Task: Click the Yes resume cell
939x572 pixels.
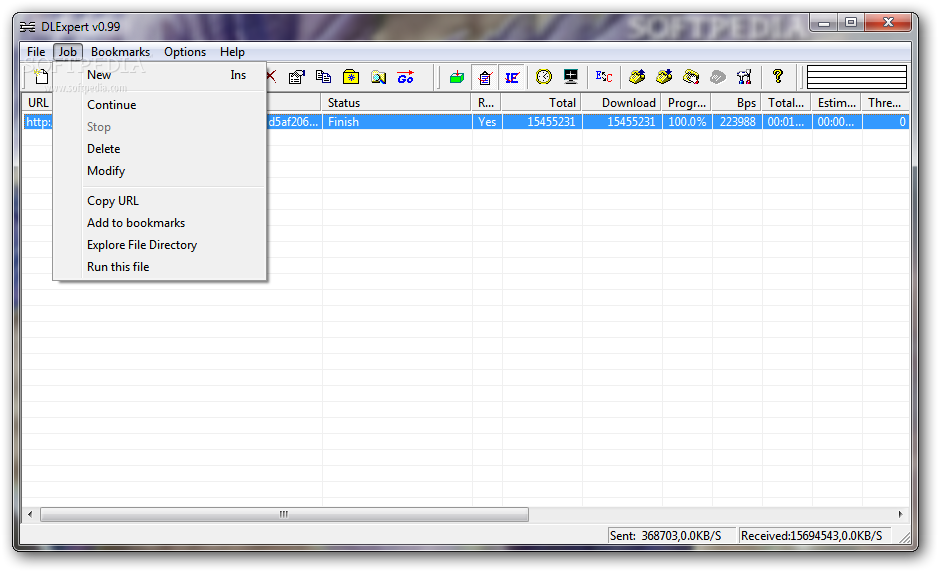Action: [487, 122]
